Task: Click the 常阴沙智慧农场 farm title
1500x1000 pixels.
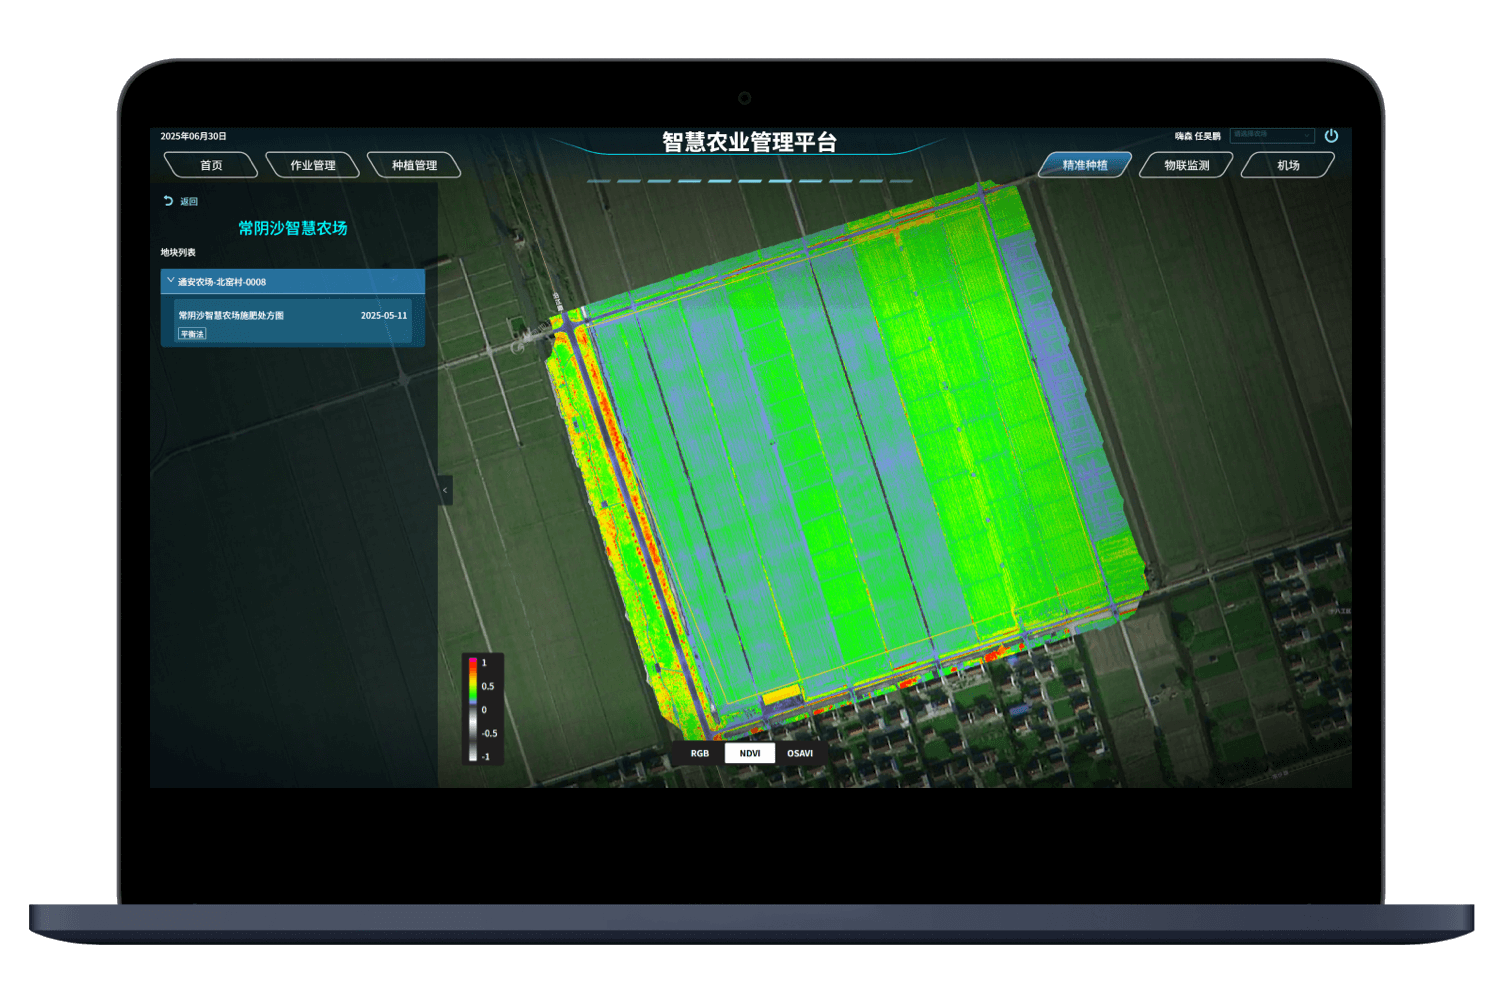Action: click(292, 228)
